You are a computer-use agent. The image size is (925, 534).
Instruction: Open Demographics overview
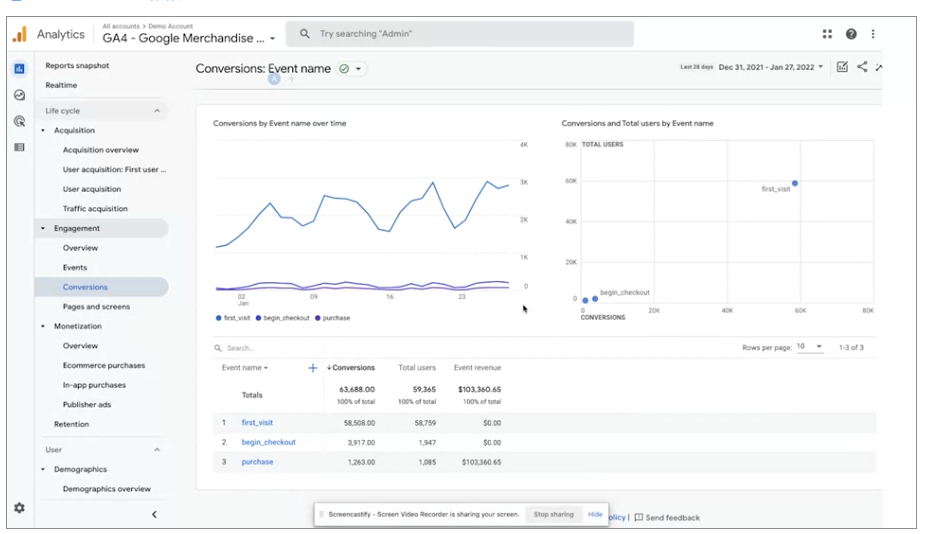pyautogui.click(x=107, y=489)
